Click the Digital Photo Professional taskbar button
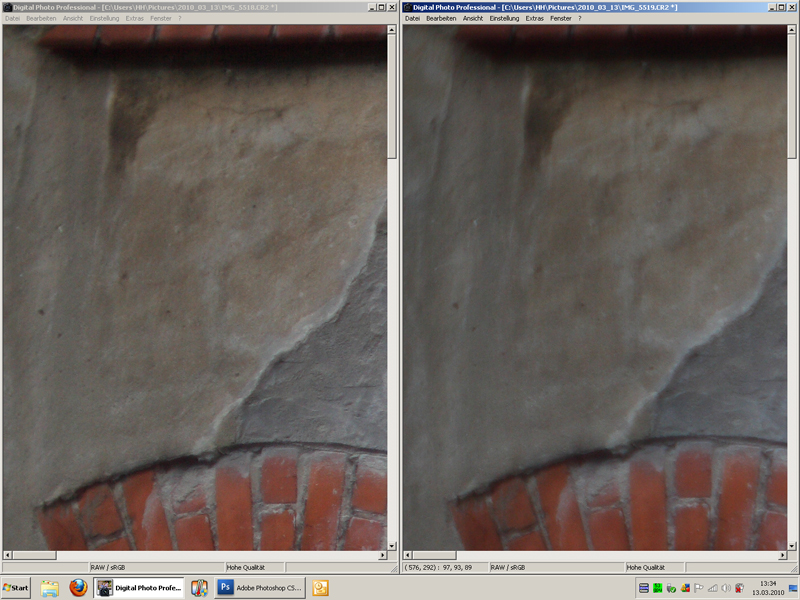The height and width of the screenshot is (600, 800). (x=139, y=588)
